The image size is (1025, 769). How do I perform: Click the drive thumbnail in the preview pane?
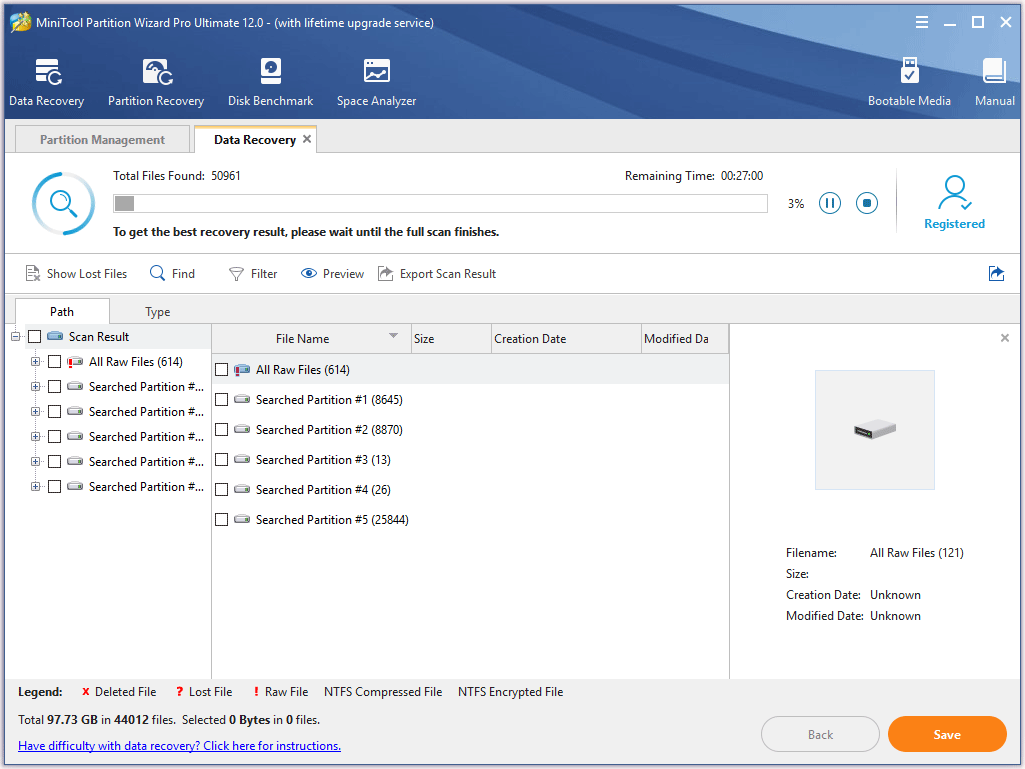875,430
